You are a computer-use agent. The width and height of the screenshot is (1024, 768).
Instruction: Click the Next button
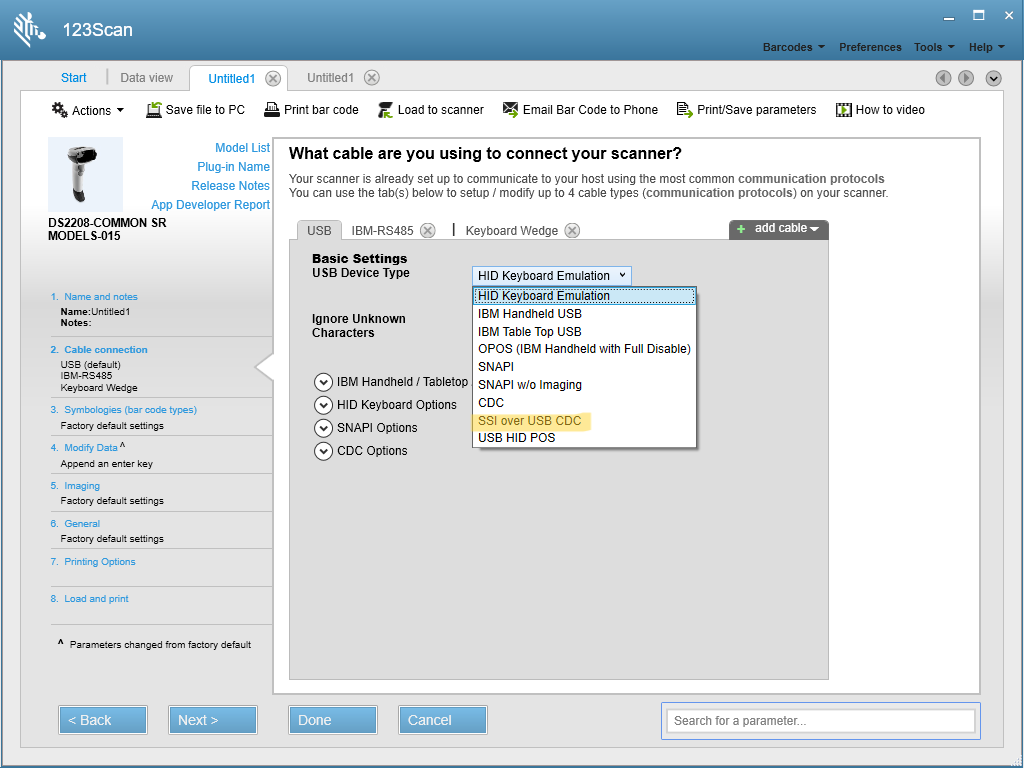point(212,720)
